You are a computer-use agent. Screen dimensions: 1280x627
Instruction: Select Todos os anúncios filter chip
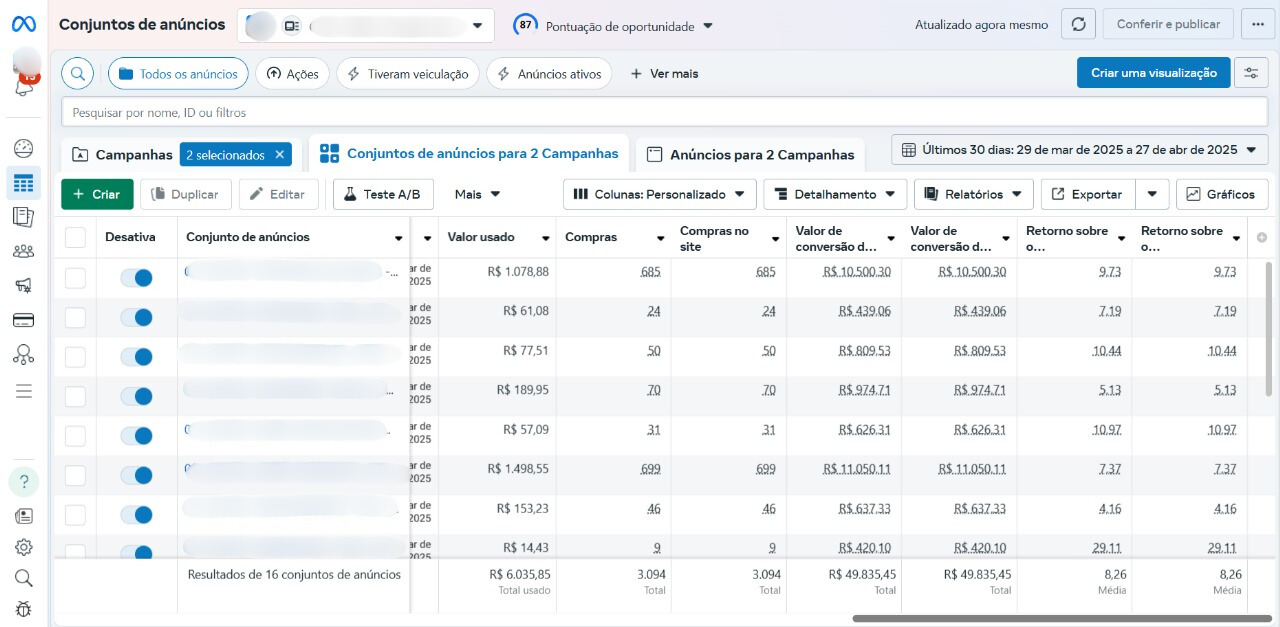coord(178,73)
